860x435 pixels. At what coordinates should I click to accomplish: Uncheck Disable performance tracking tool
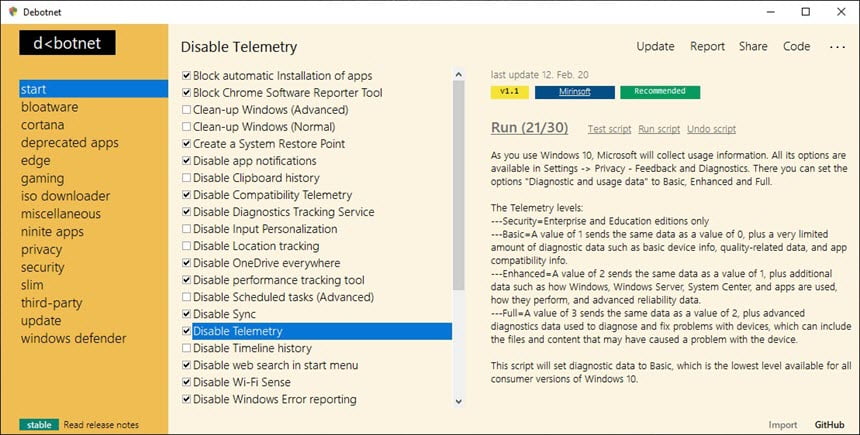pos(186,280)
